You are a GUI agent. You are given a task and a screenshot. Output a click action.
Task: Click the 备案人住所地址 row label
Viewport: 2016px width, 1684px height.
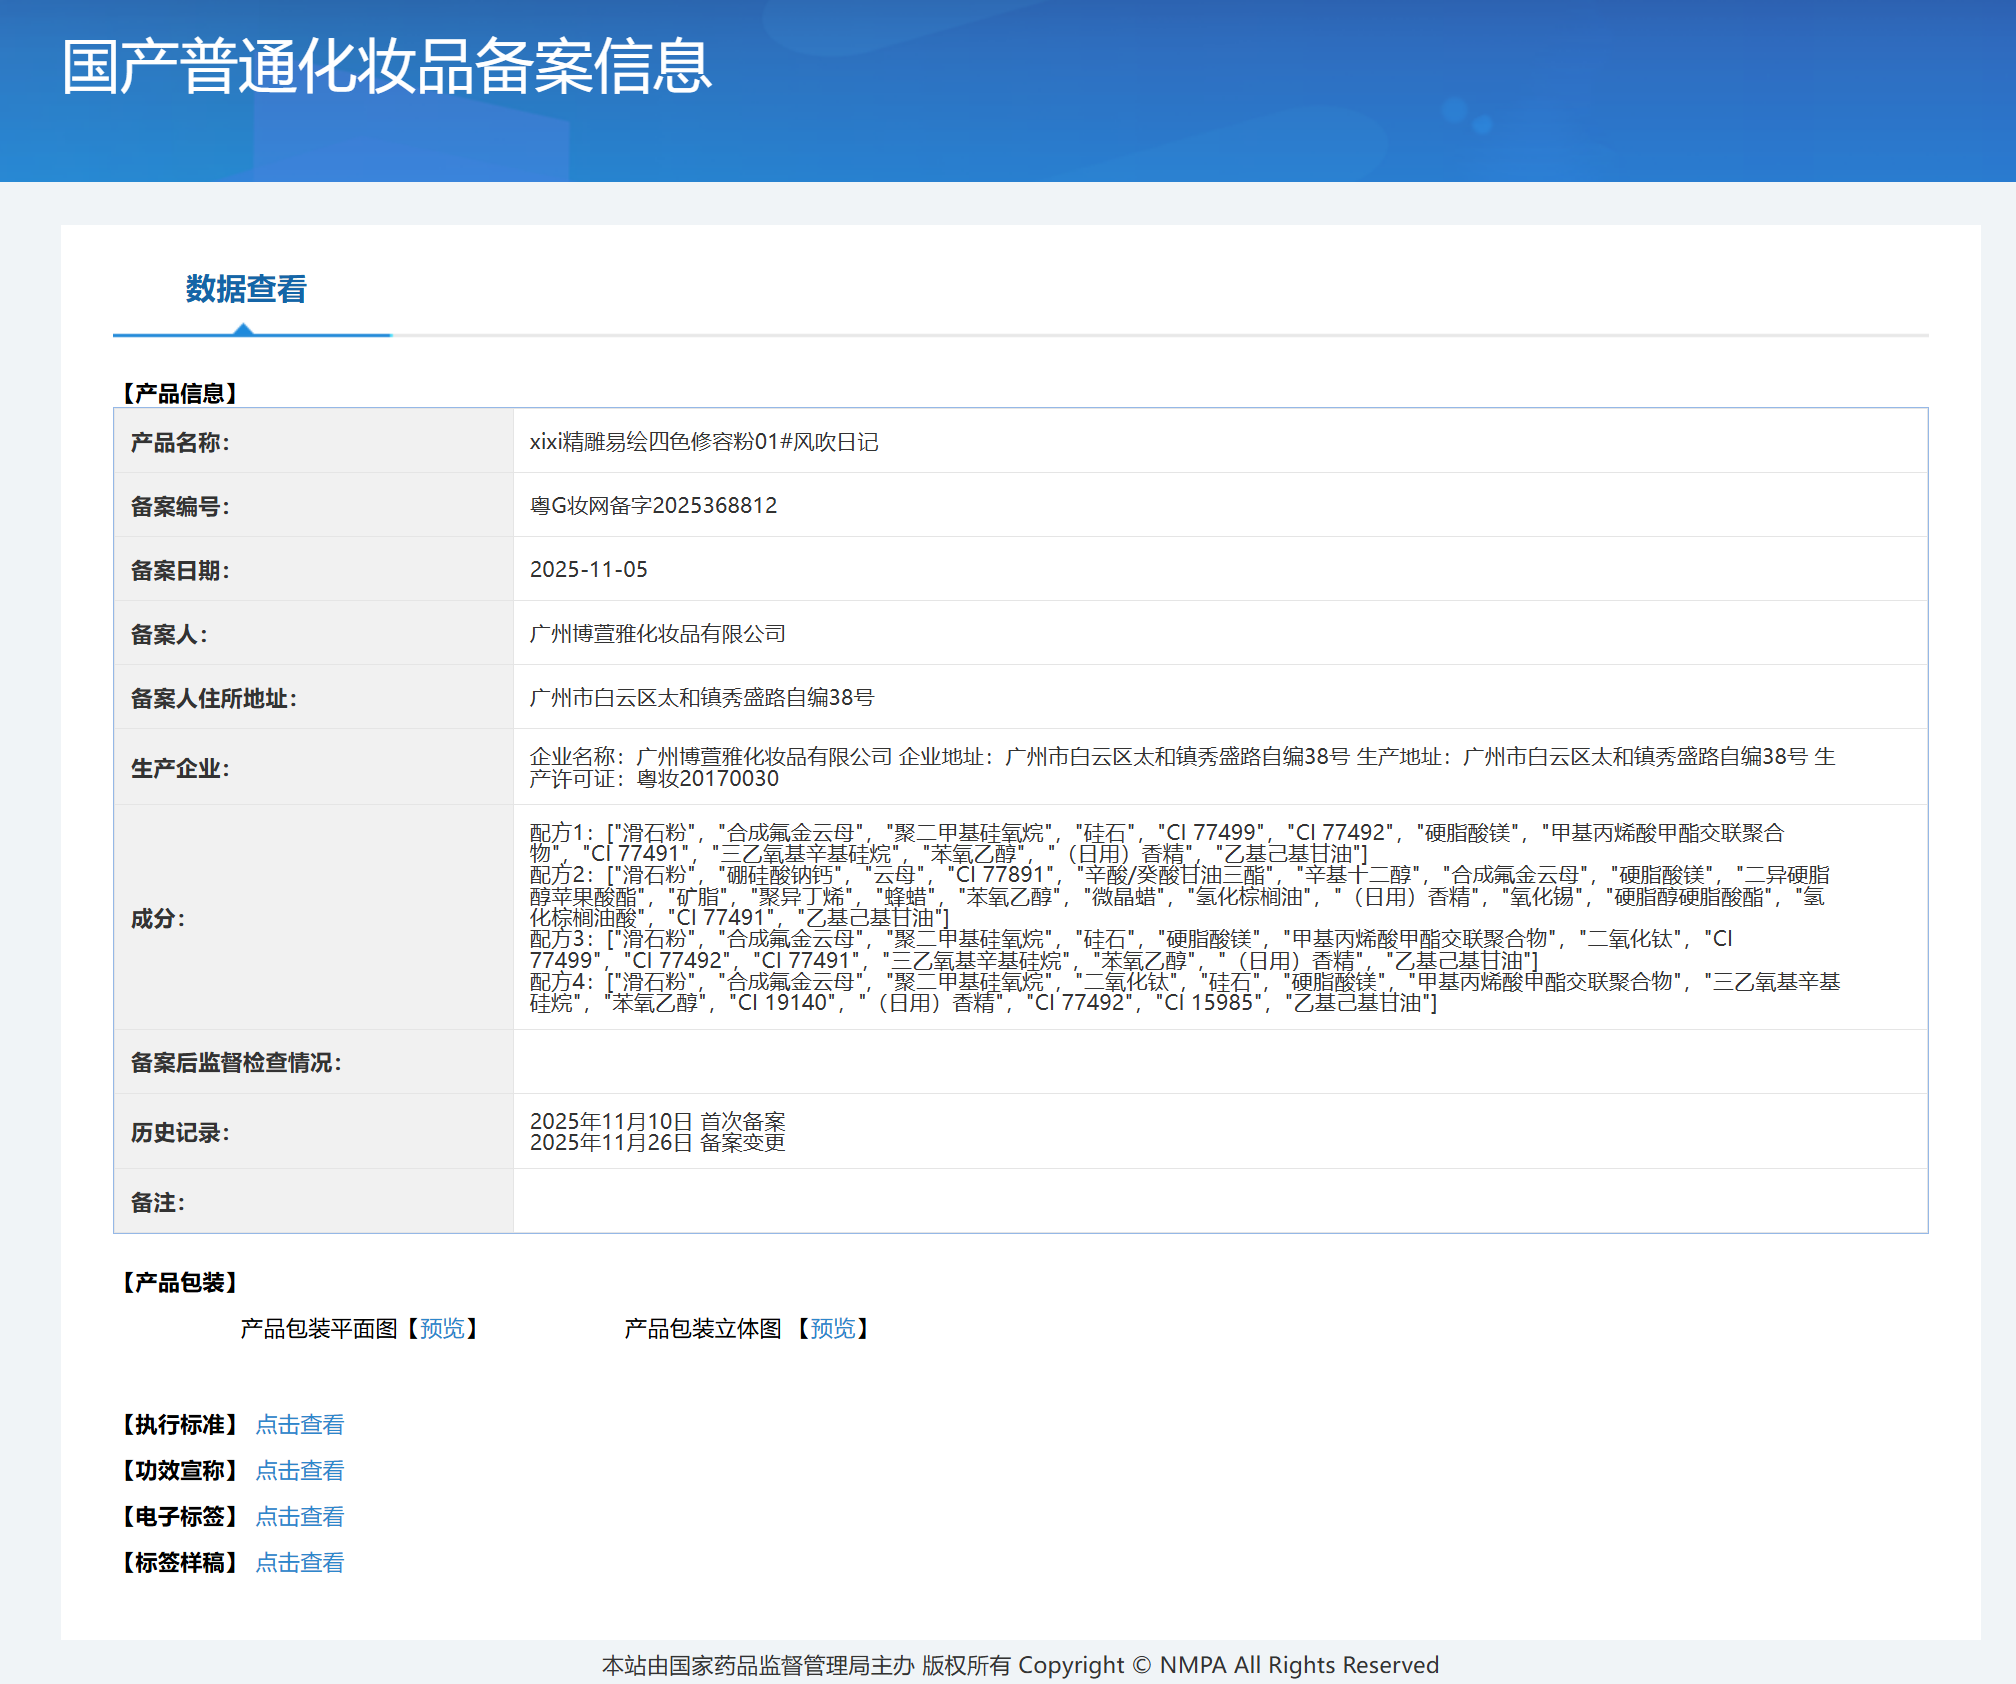point(214,698)
